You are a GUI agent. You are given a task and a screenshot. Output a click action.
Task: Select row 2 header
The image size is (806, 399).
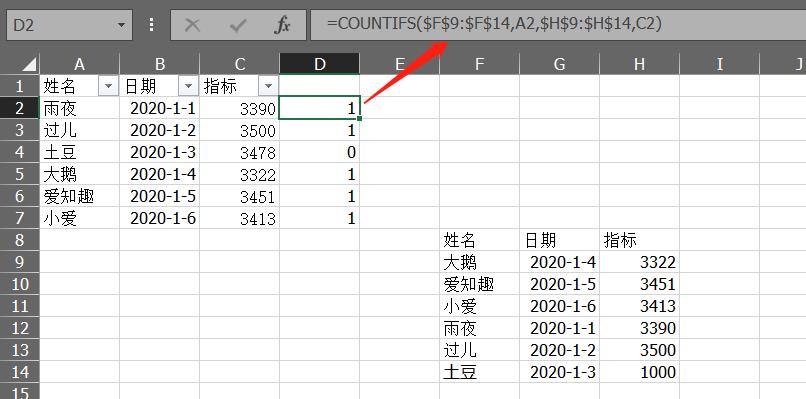[20, 108]
